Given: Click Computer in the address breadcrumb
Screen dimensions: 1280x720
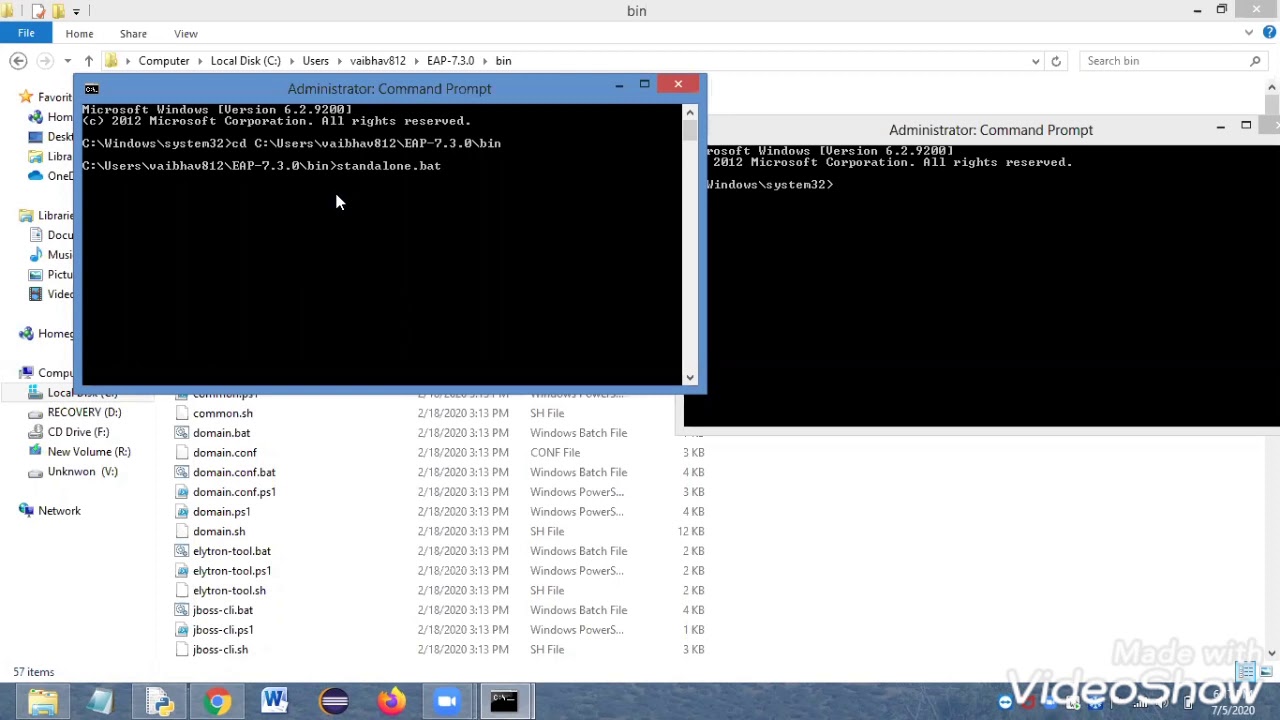Looking at the screenshot, I should point(164,61).
